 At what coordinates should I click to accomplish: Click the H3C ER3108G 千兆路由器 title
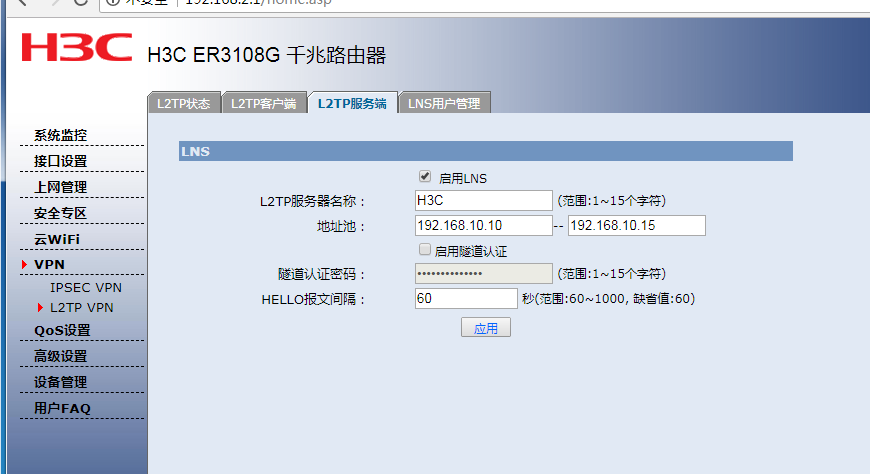(266, 55)
